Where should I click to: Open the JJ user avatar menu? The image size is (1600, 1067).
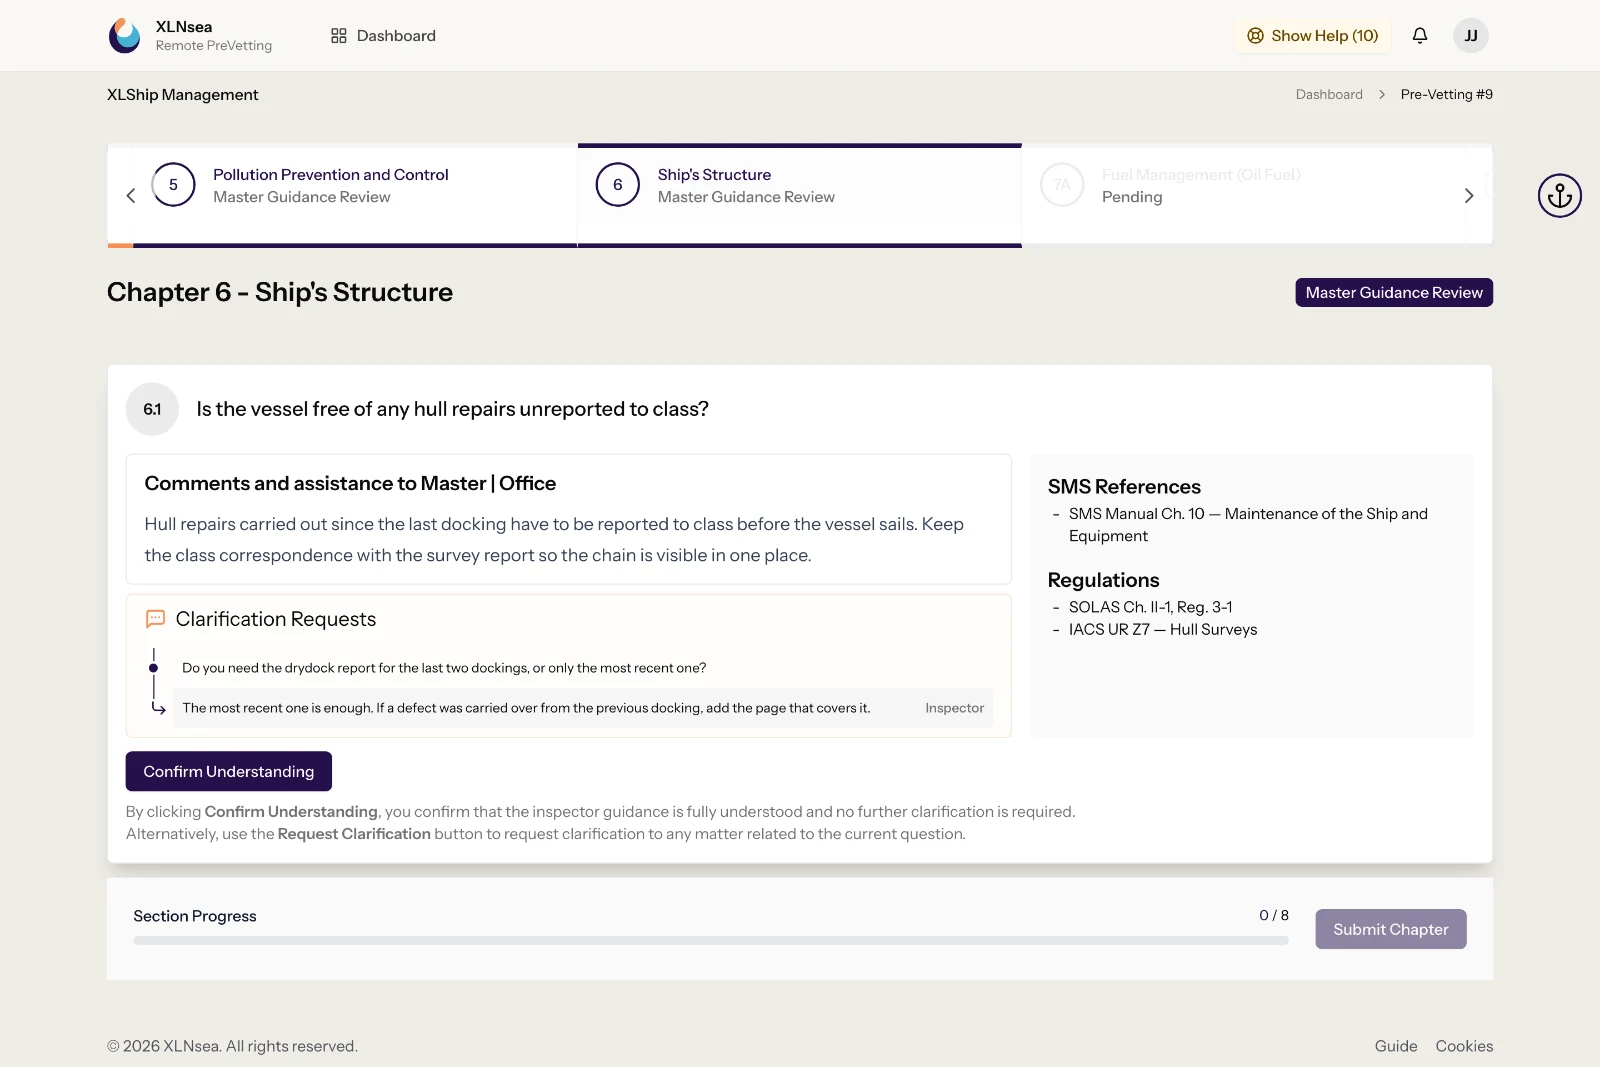coord(1471,36)
